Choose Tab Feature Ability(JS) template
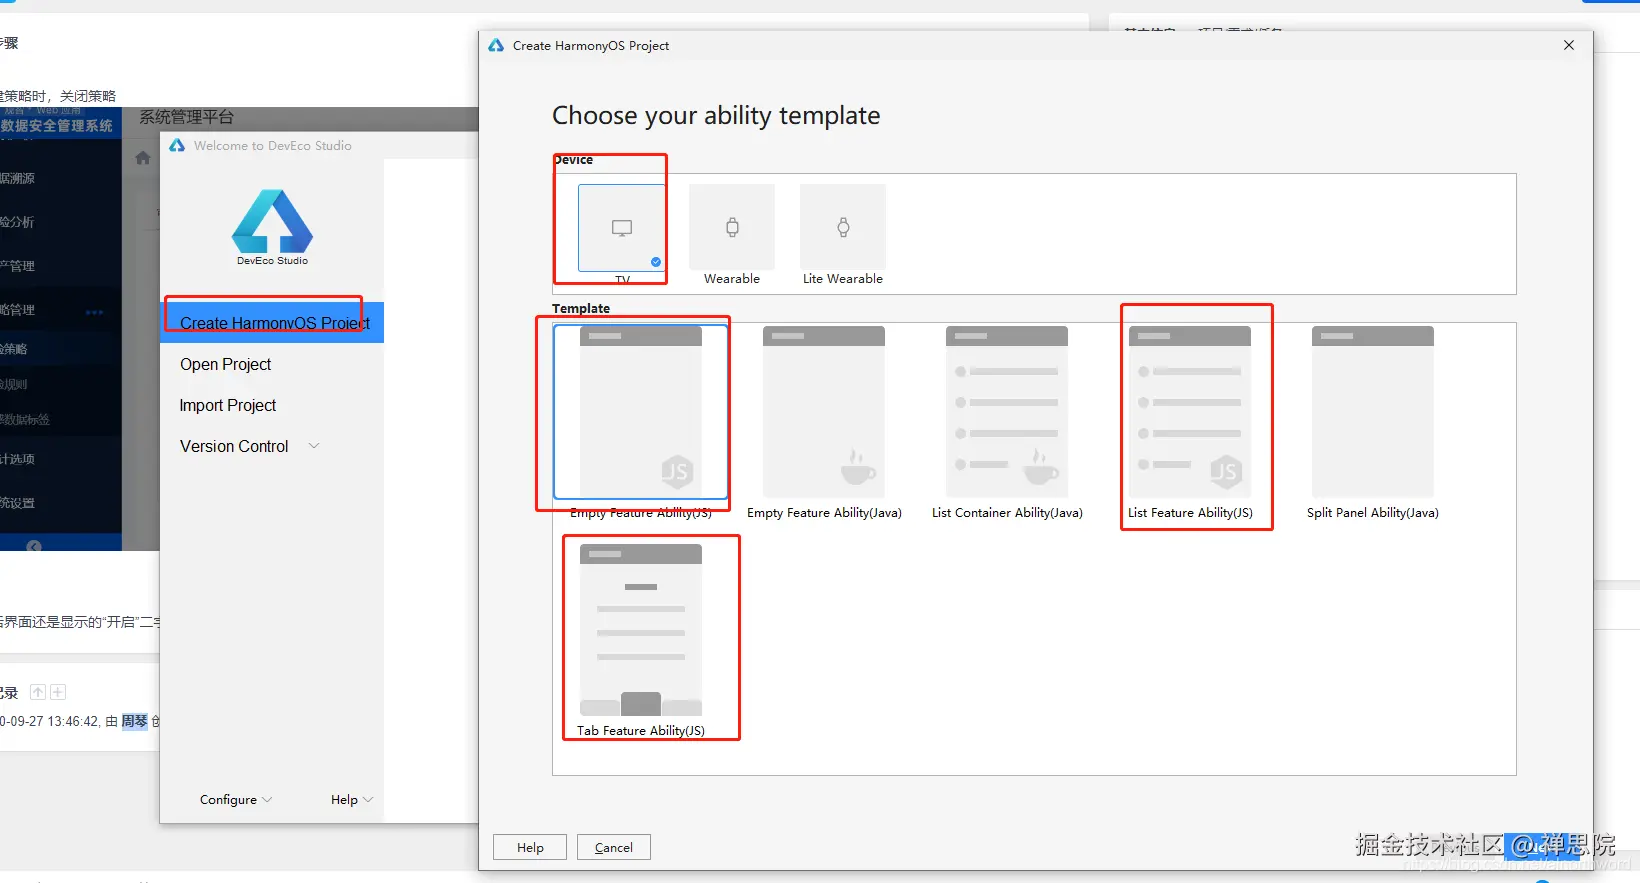 (x=641, y=630)
